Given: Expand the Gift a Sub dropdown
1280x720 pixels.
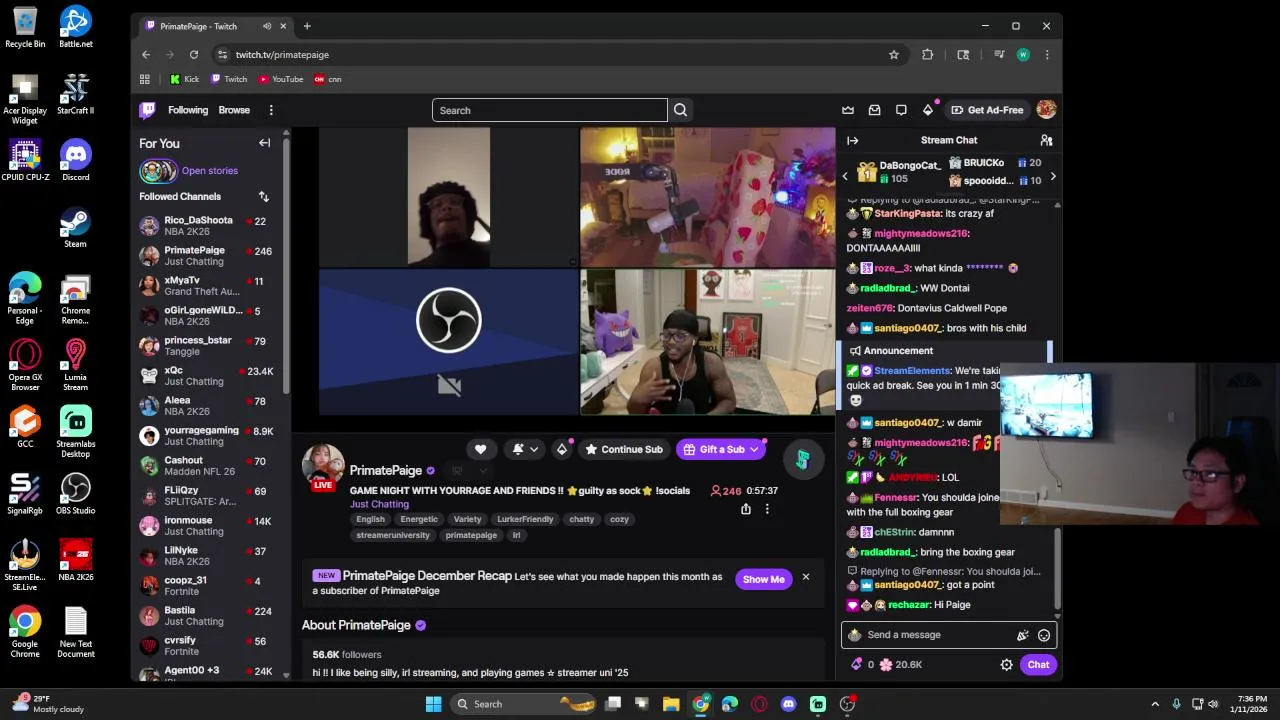Looking at the screenshot, I should click(754, 449).
